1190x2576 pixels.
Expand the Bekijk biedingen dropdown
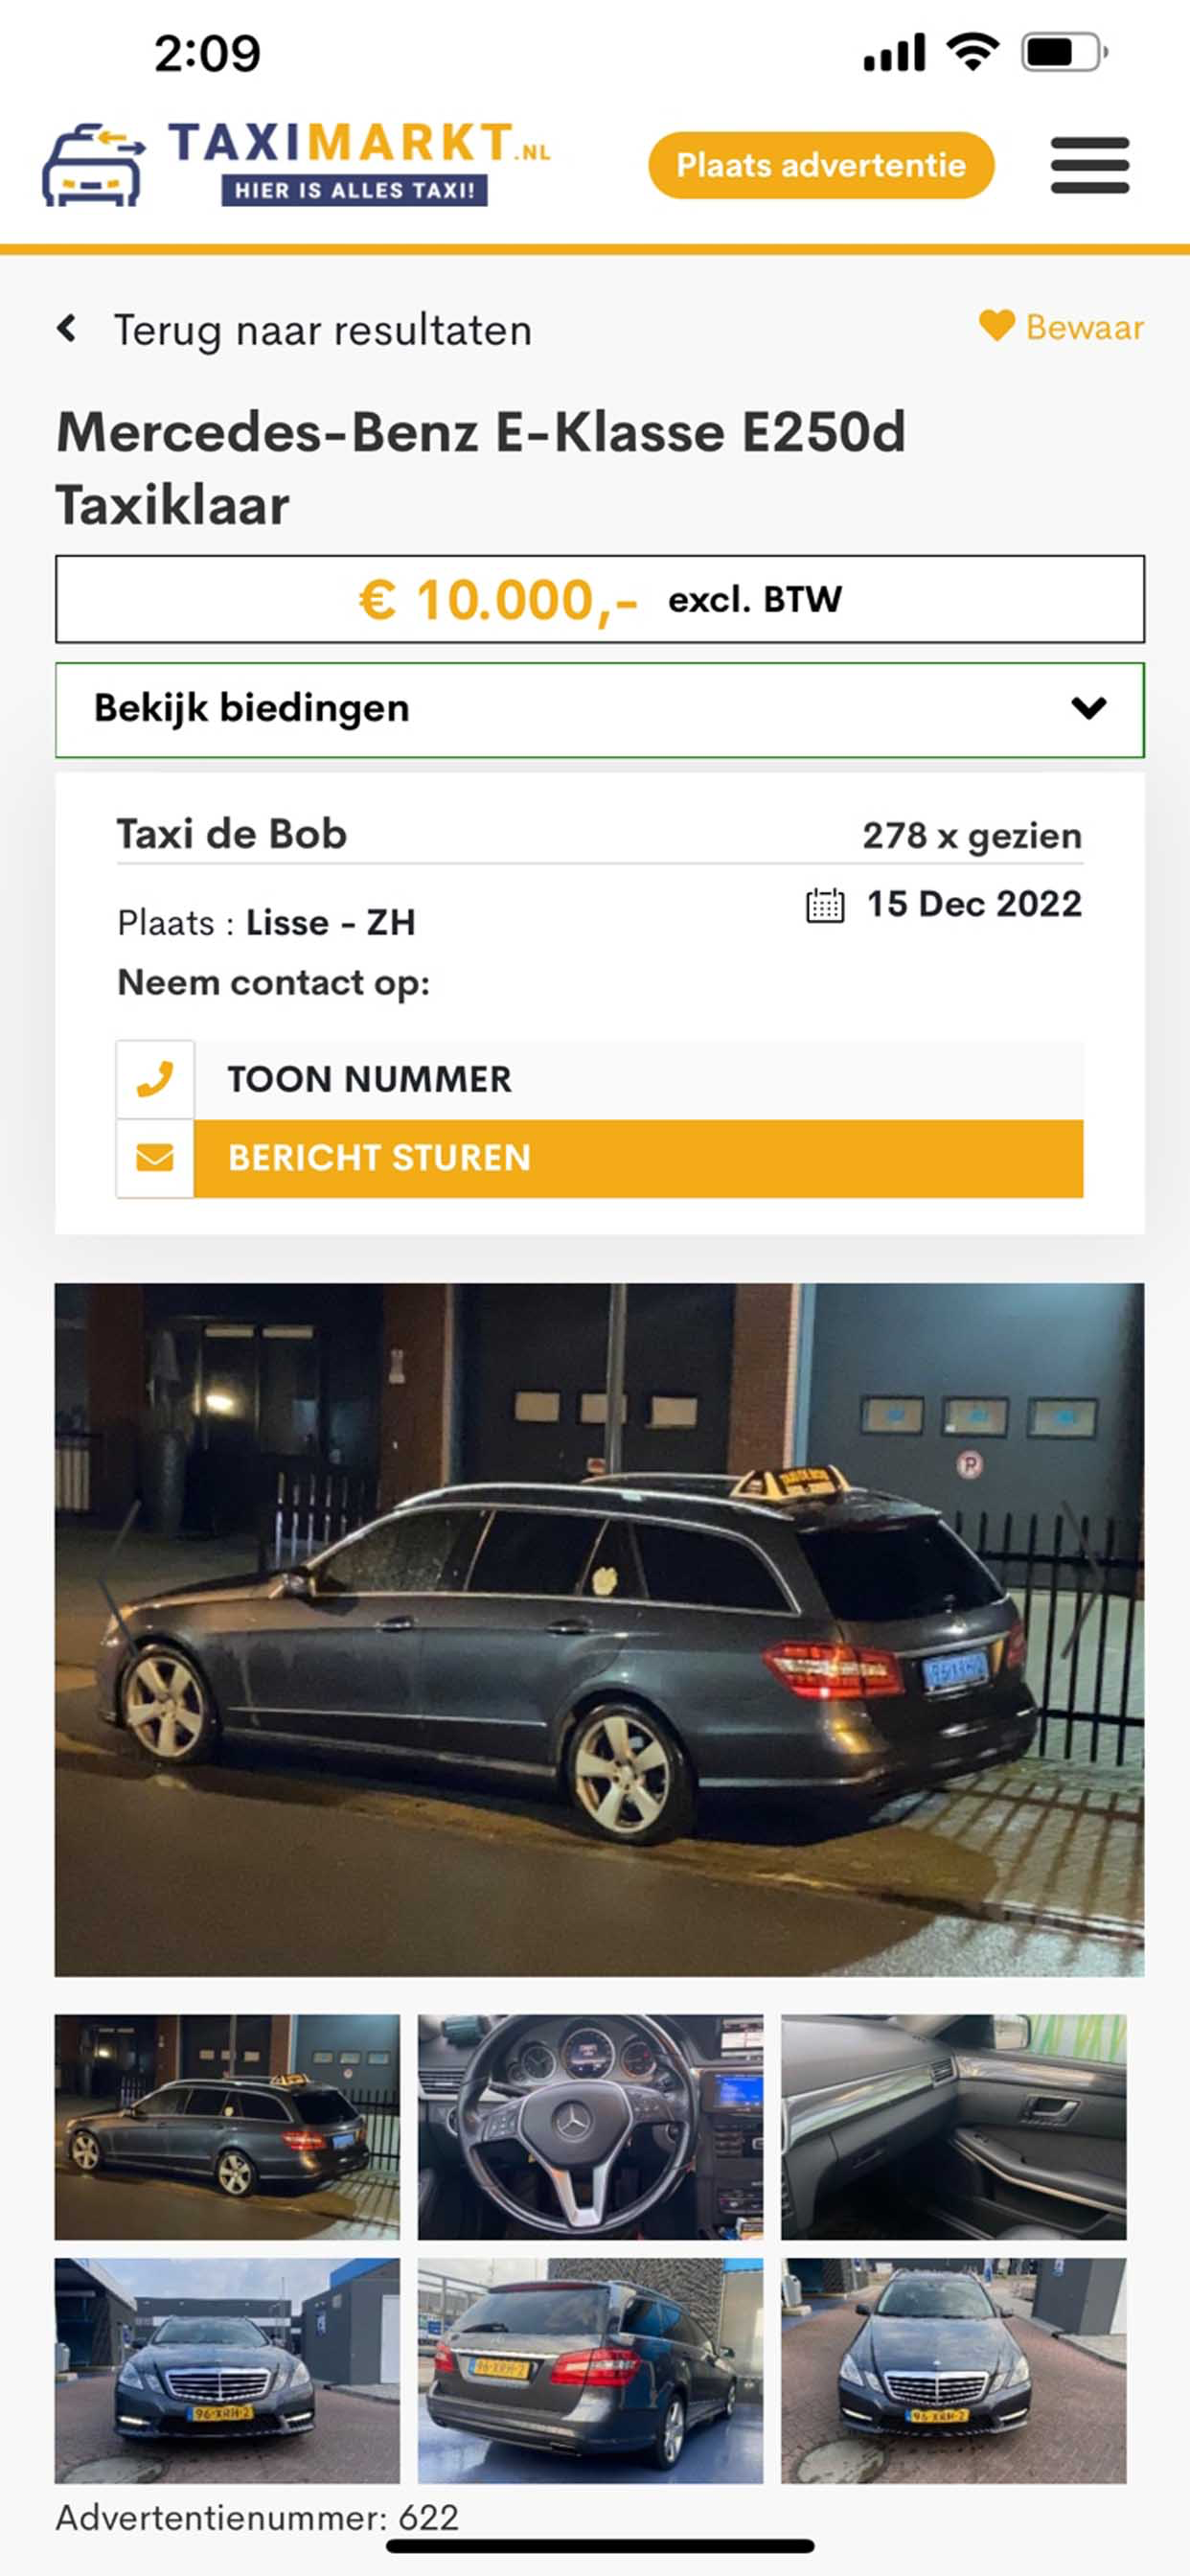click(600, 709)
